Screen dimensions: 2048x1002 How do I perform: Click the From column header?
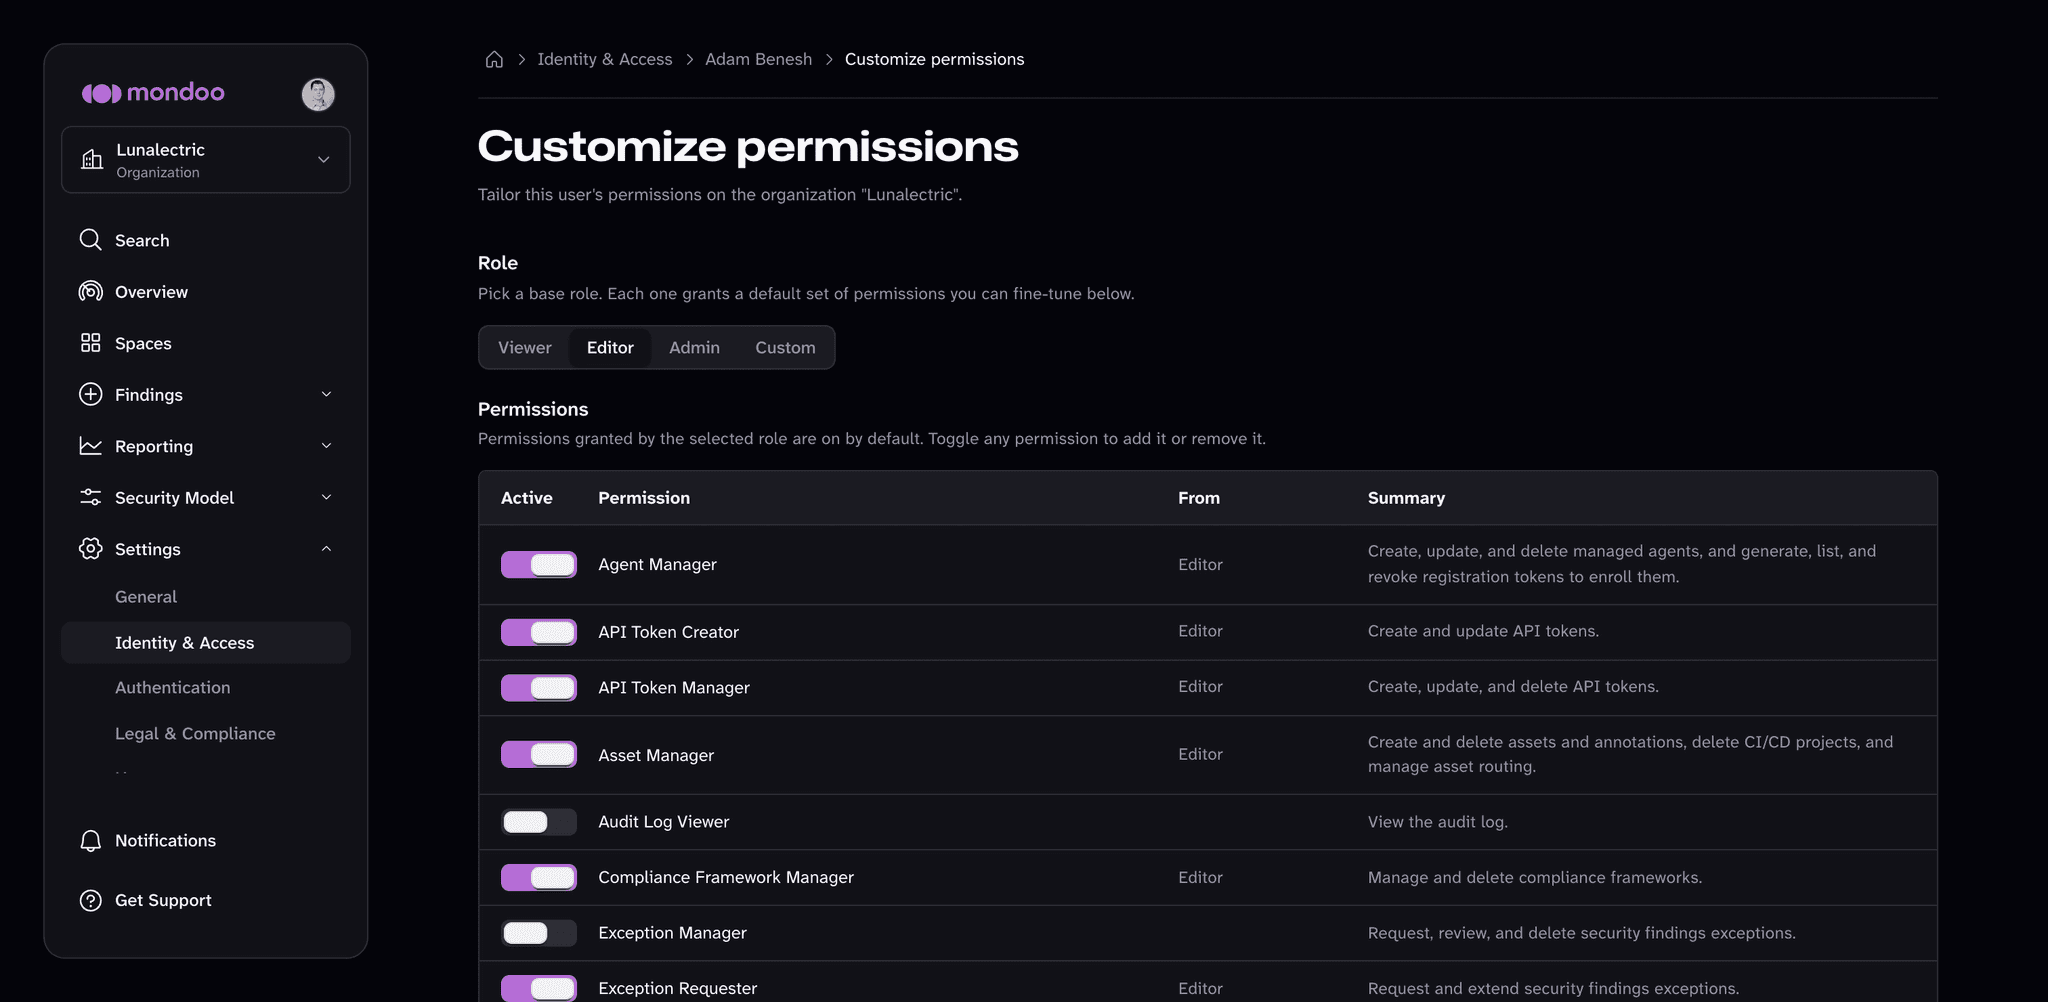point(1199,498)
